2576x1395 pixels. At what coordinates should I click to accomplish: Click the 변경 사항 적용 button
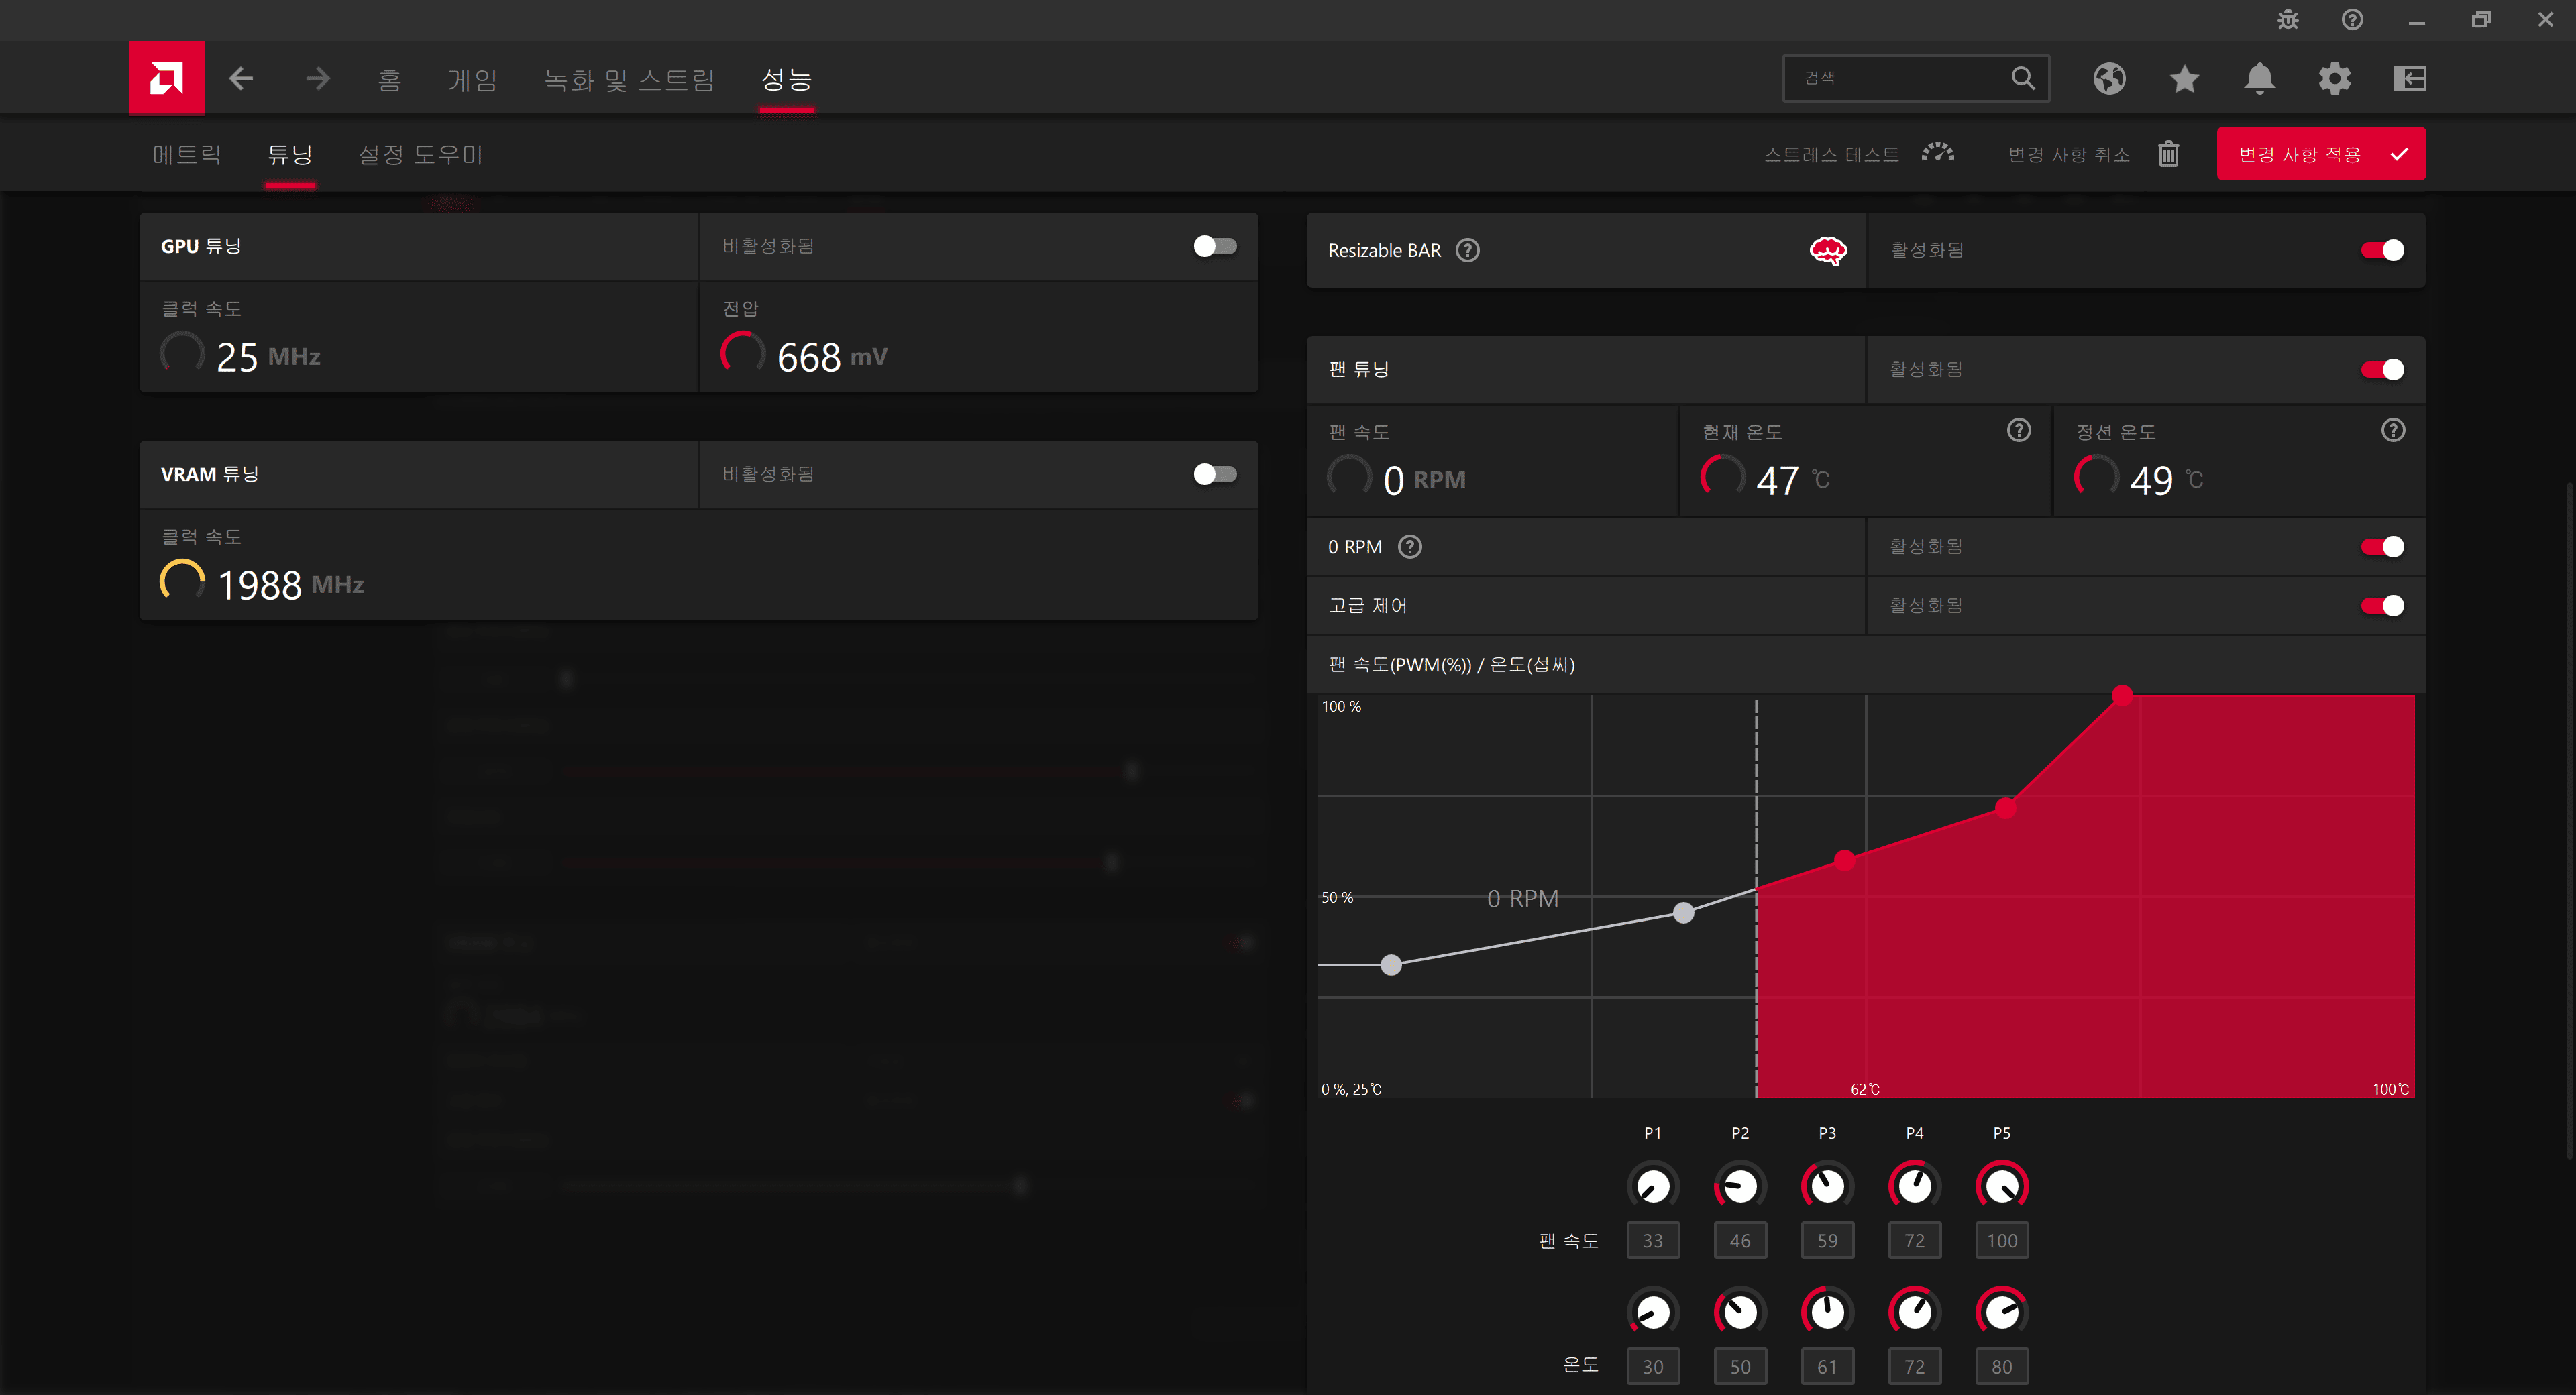tap(2320, 154)
